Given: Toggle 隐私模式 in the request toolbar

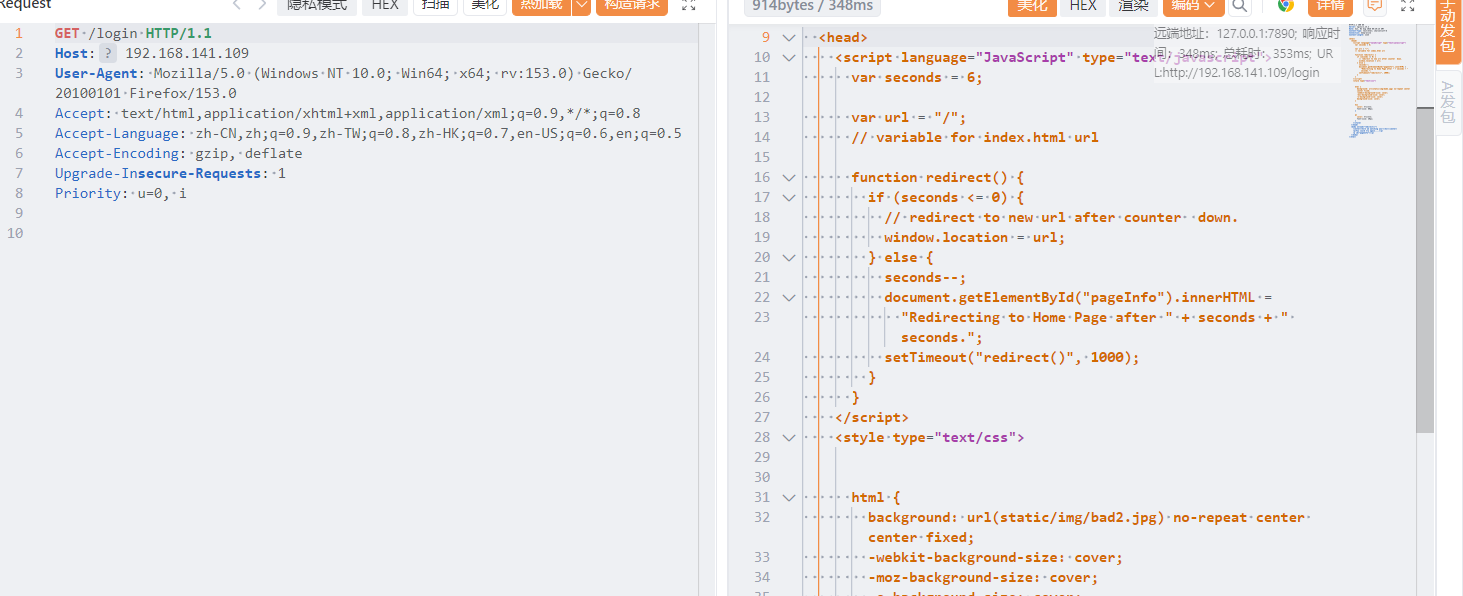Looking at the screenshot, I should pos(317,5).
